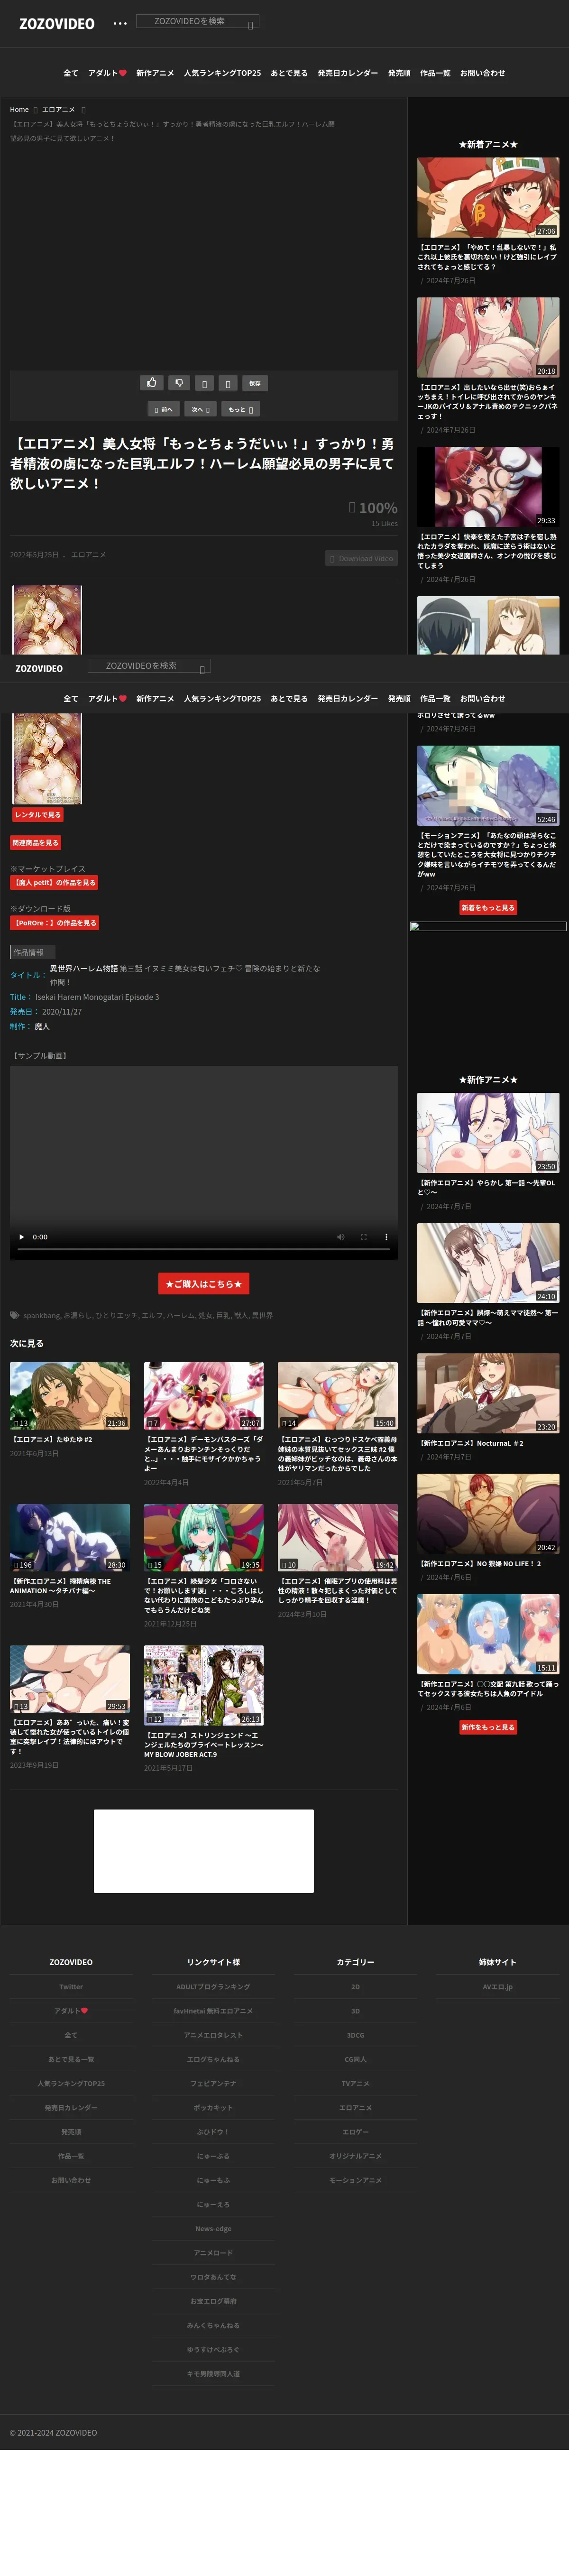Open アダルト heart item in top navigation
The image size is (569, 2576).
pos(107,73)
